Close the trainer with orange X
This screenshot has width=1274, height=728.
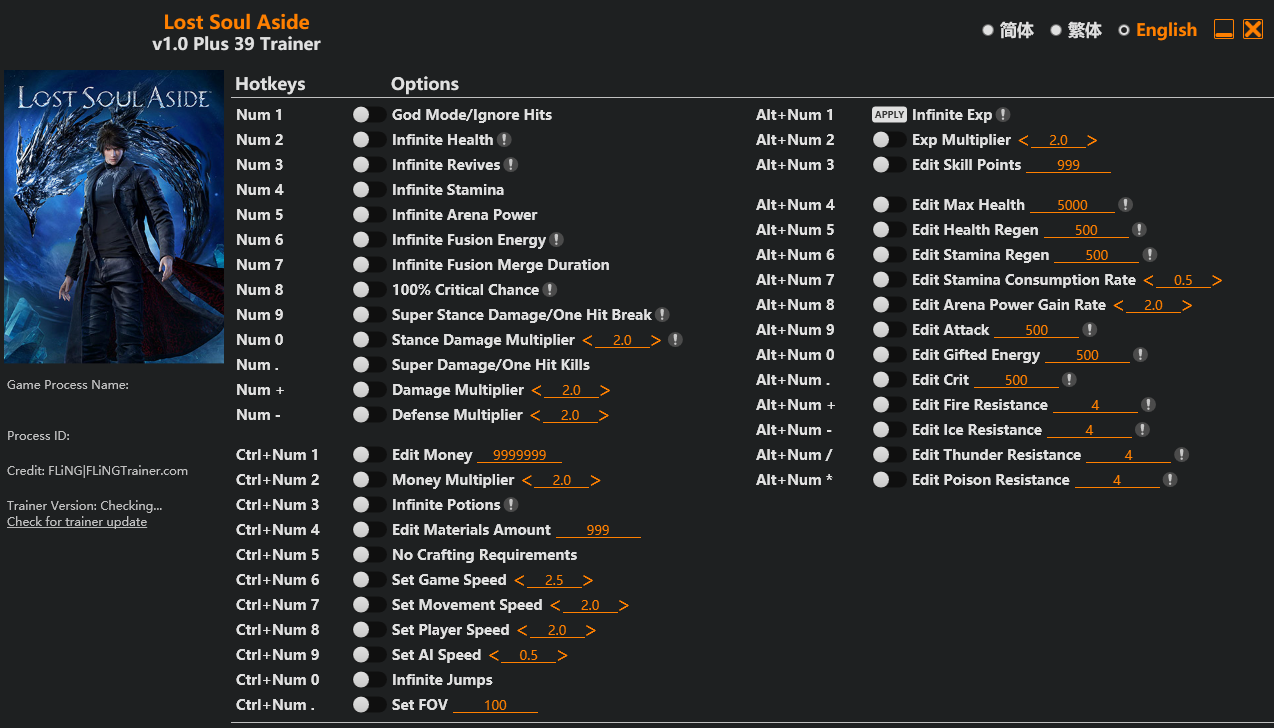pos(1253,29)
